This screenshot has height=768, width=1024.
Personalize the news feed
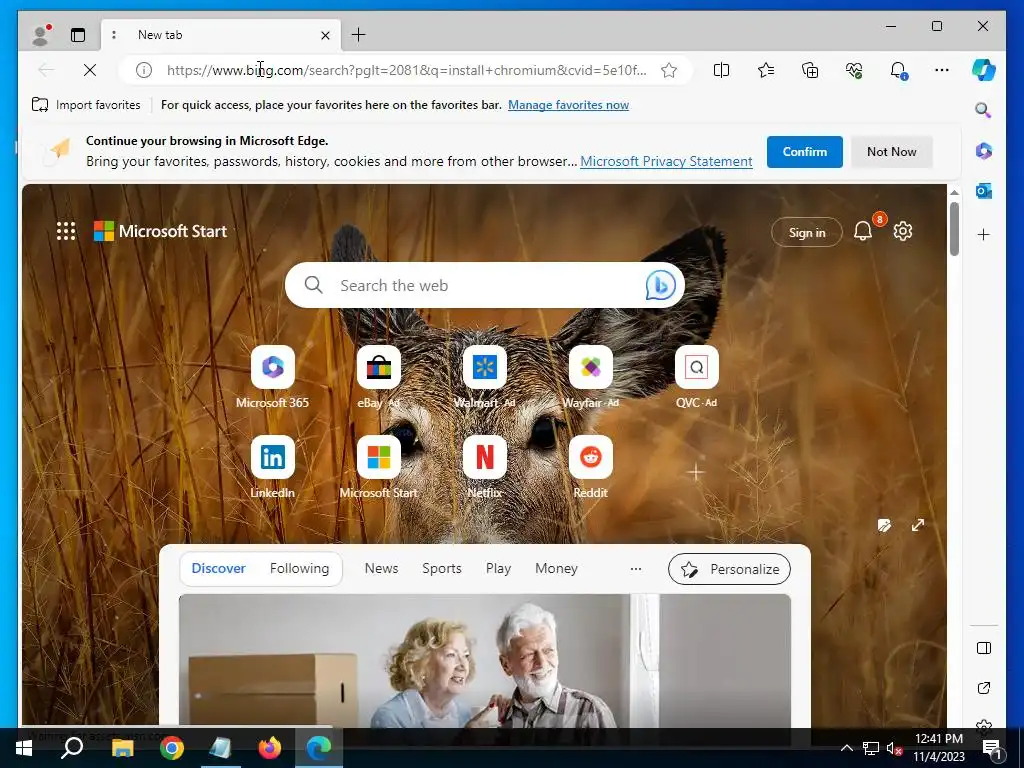click(729, 569)
